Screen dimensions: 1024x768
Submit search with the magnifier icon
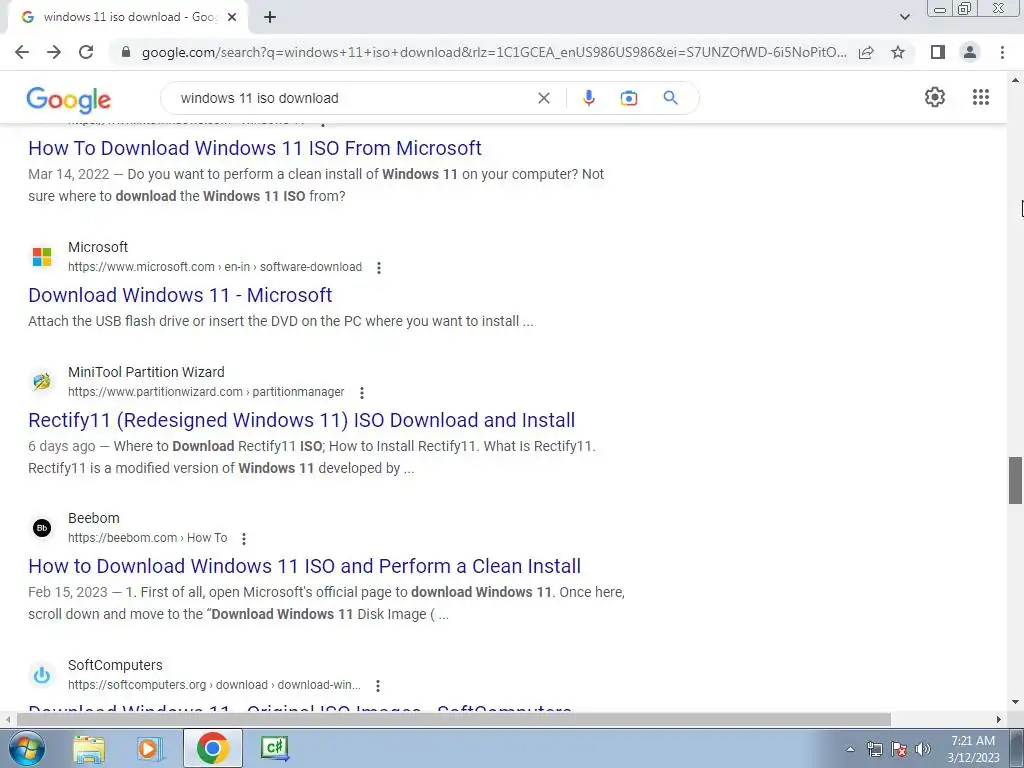(670, 98)
